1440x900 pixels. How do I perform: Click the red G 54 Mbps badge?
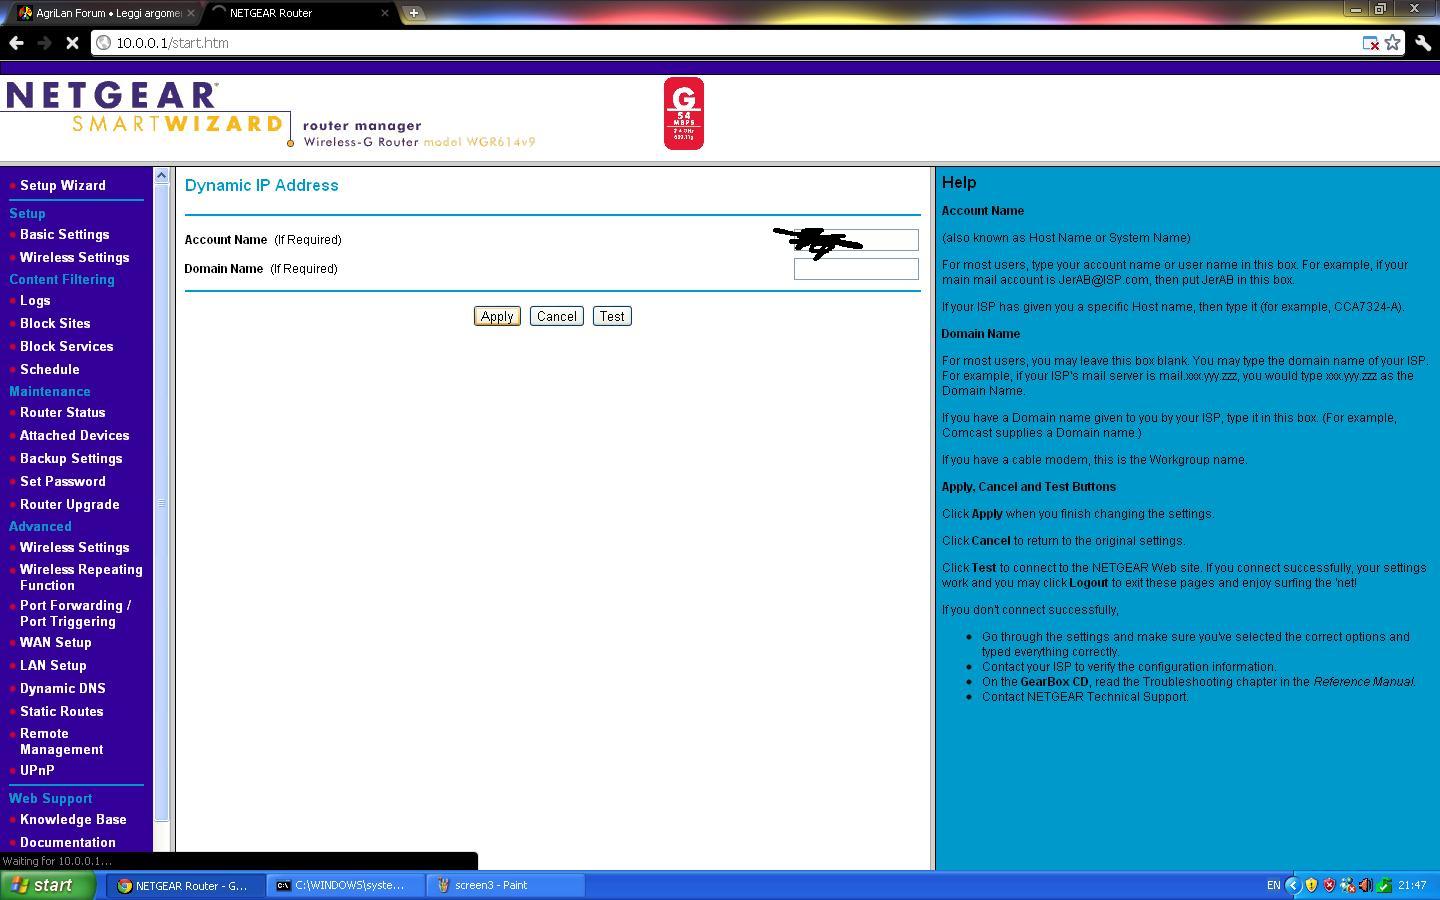click(x=684, y=114)
